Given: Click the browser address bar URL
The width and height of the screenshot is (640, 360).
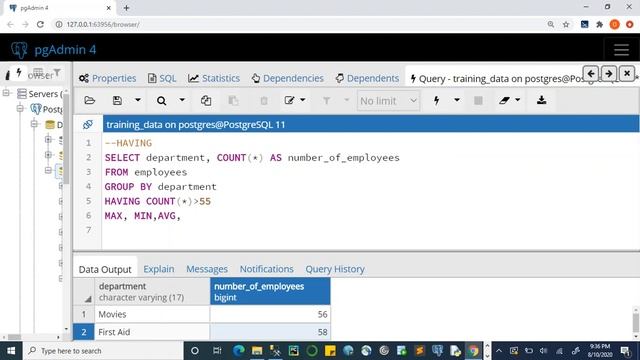Looking at the screenshot, I should tap(103, 24).
